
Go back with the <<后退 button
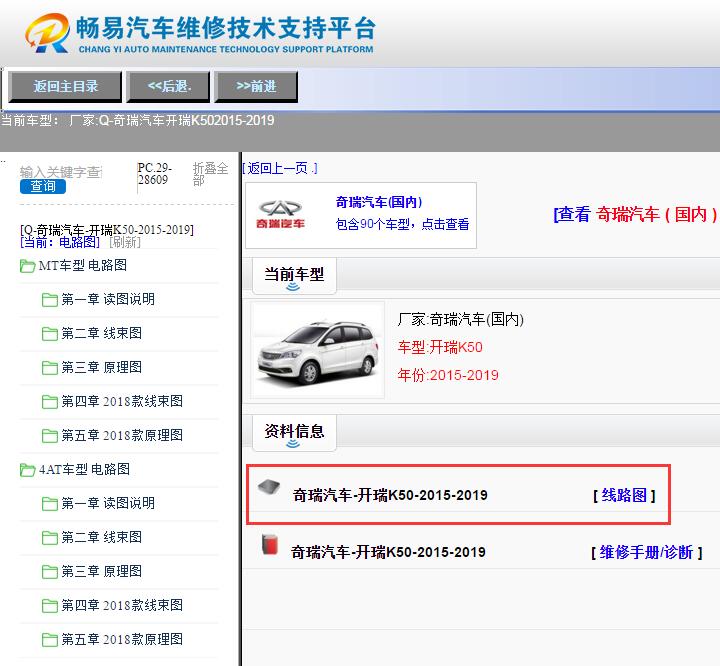pyautogui.click(x=169, y=86)
